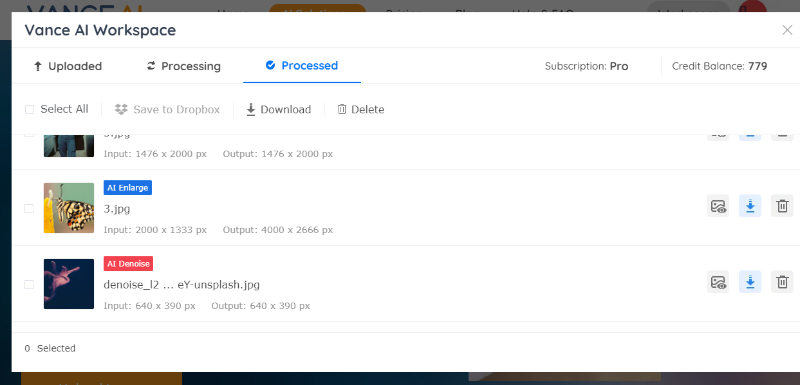800x385 pixels.
Task: Download the denoised unsplash image
Action: (750, 282)
